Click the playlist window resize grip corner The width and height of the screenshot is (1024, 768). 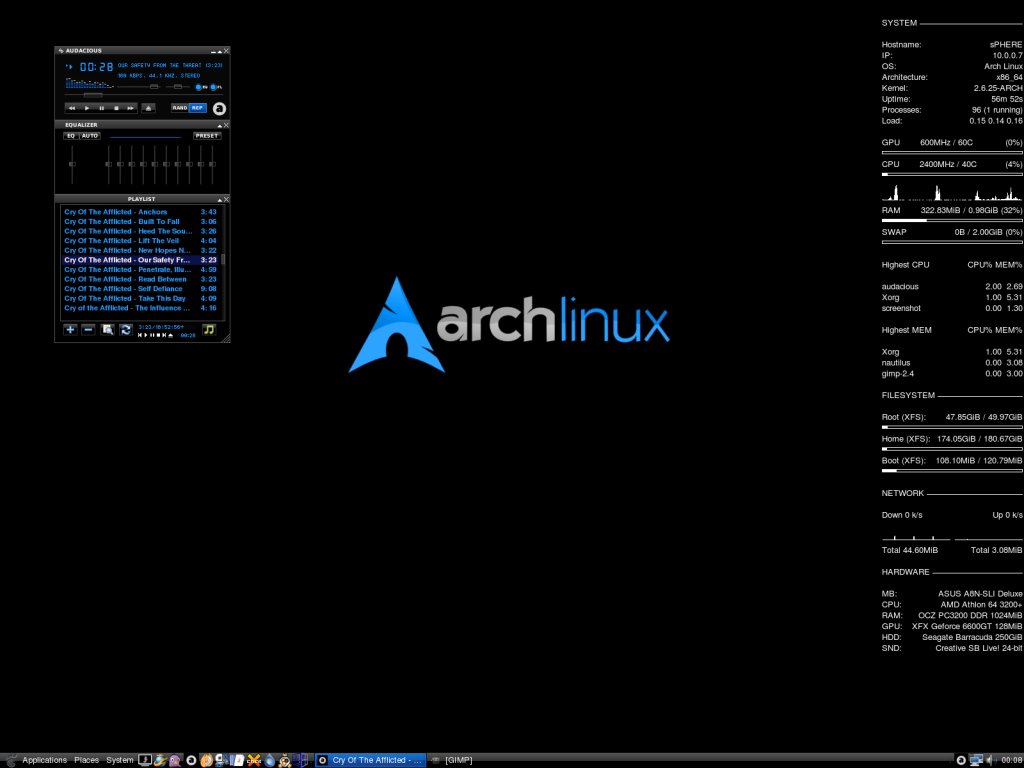tap(226, 338)
